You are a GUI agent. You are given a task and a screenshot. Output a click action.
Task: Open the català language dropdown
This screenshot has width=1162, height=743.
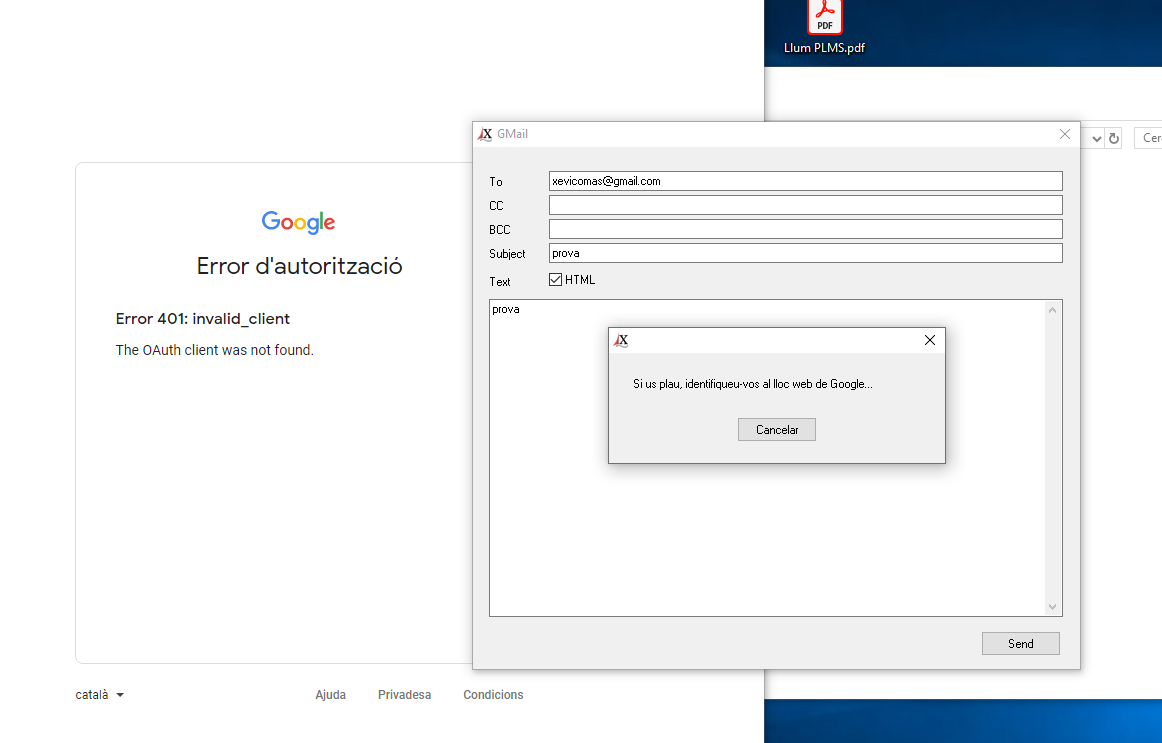pyautogui.click(x=99, y=695)
